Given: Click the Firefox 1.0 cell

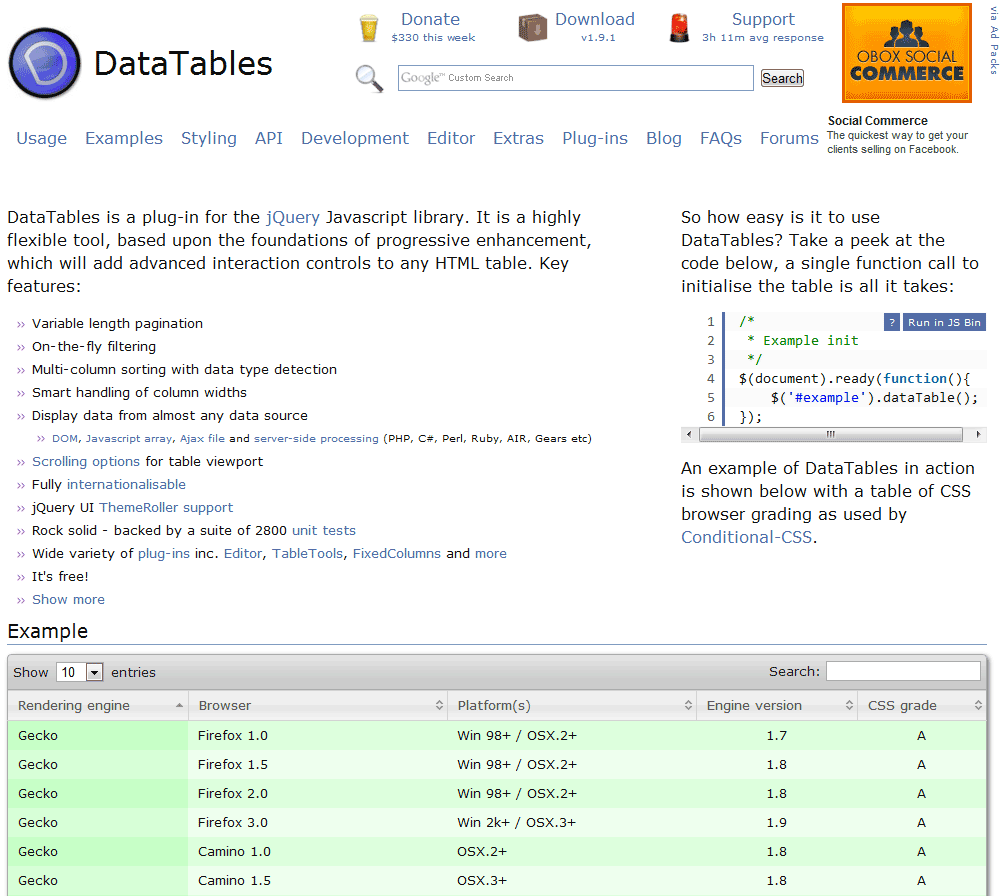Looking at the screenshot, I should tap(318, 736).
